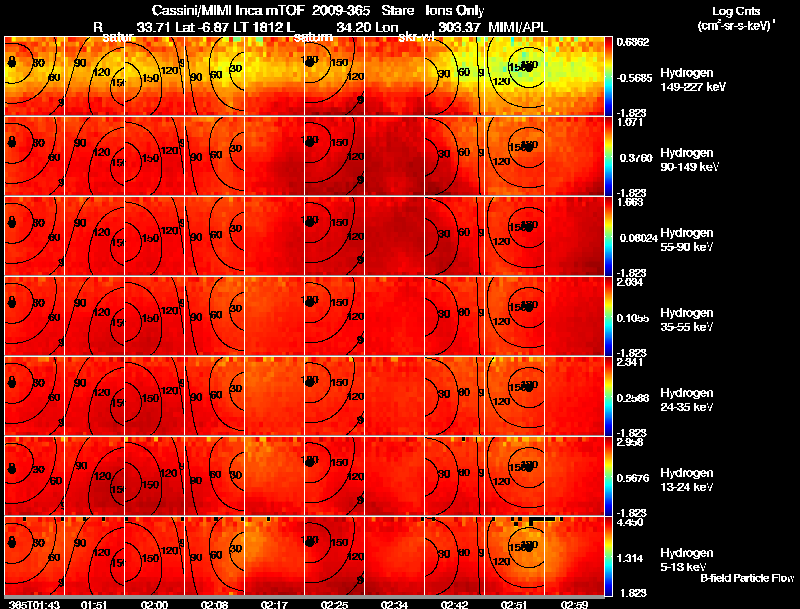Screen dimensions: 800x609
Task: Select the 5-13 keV image panel at 02:59
Action: (574, 556)
